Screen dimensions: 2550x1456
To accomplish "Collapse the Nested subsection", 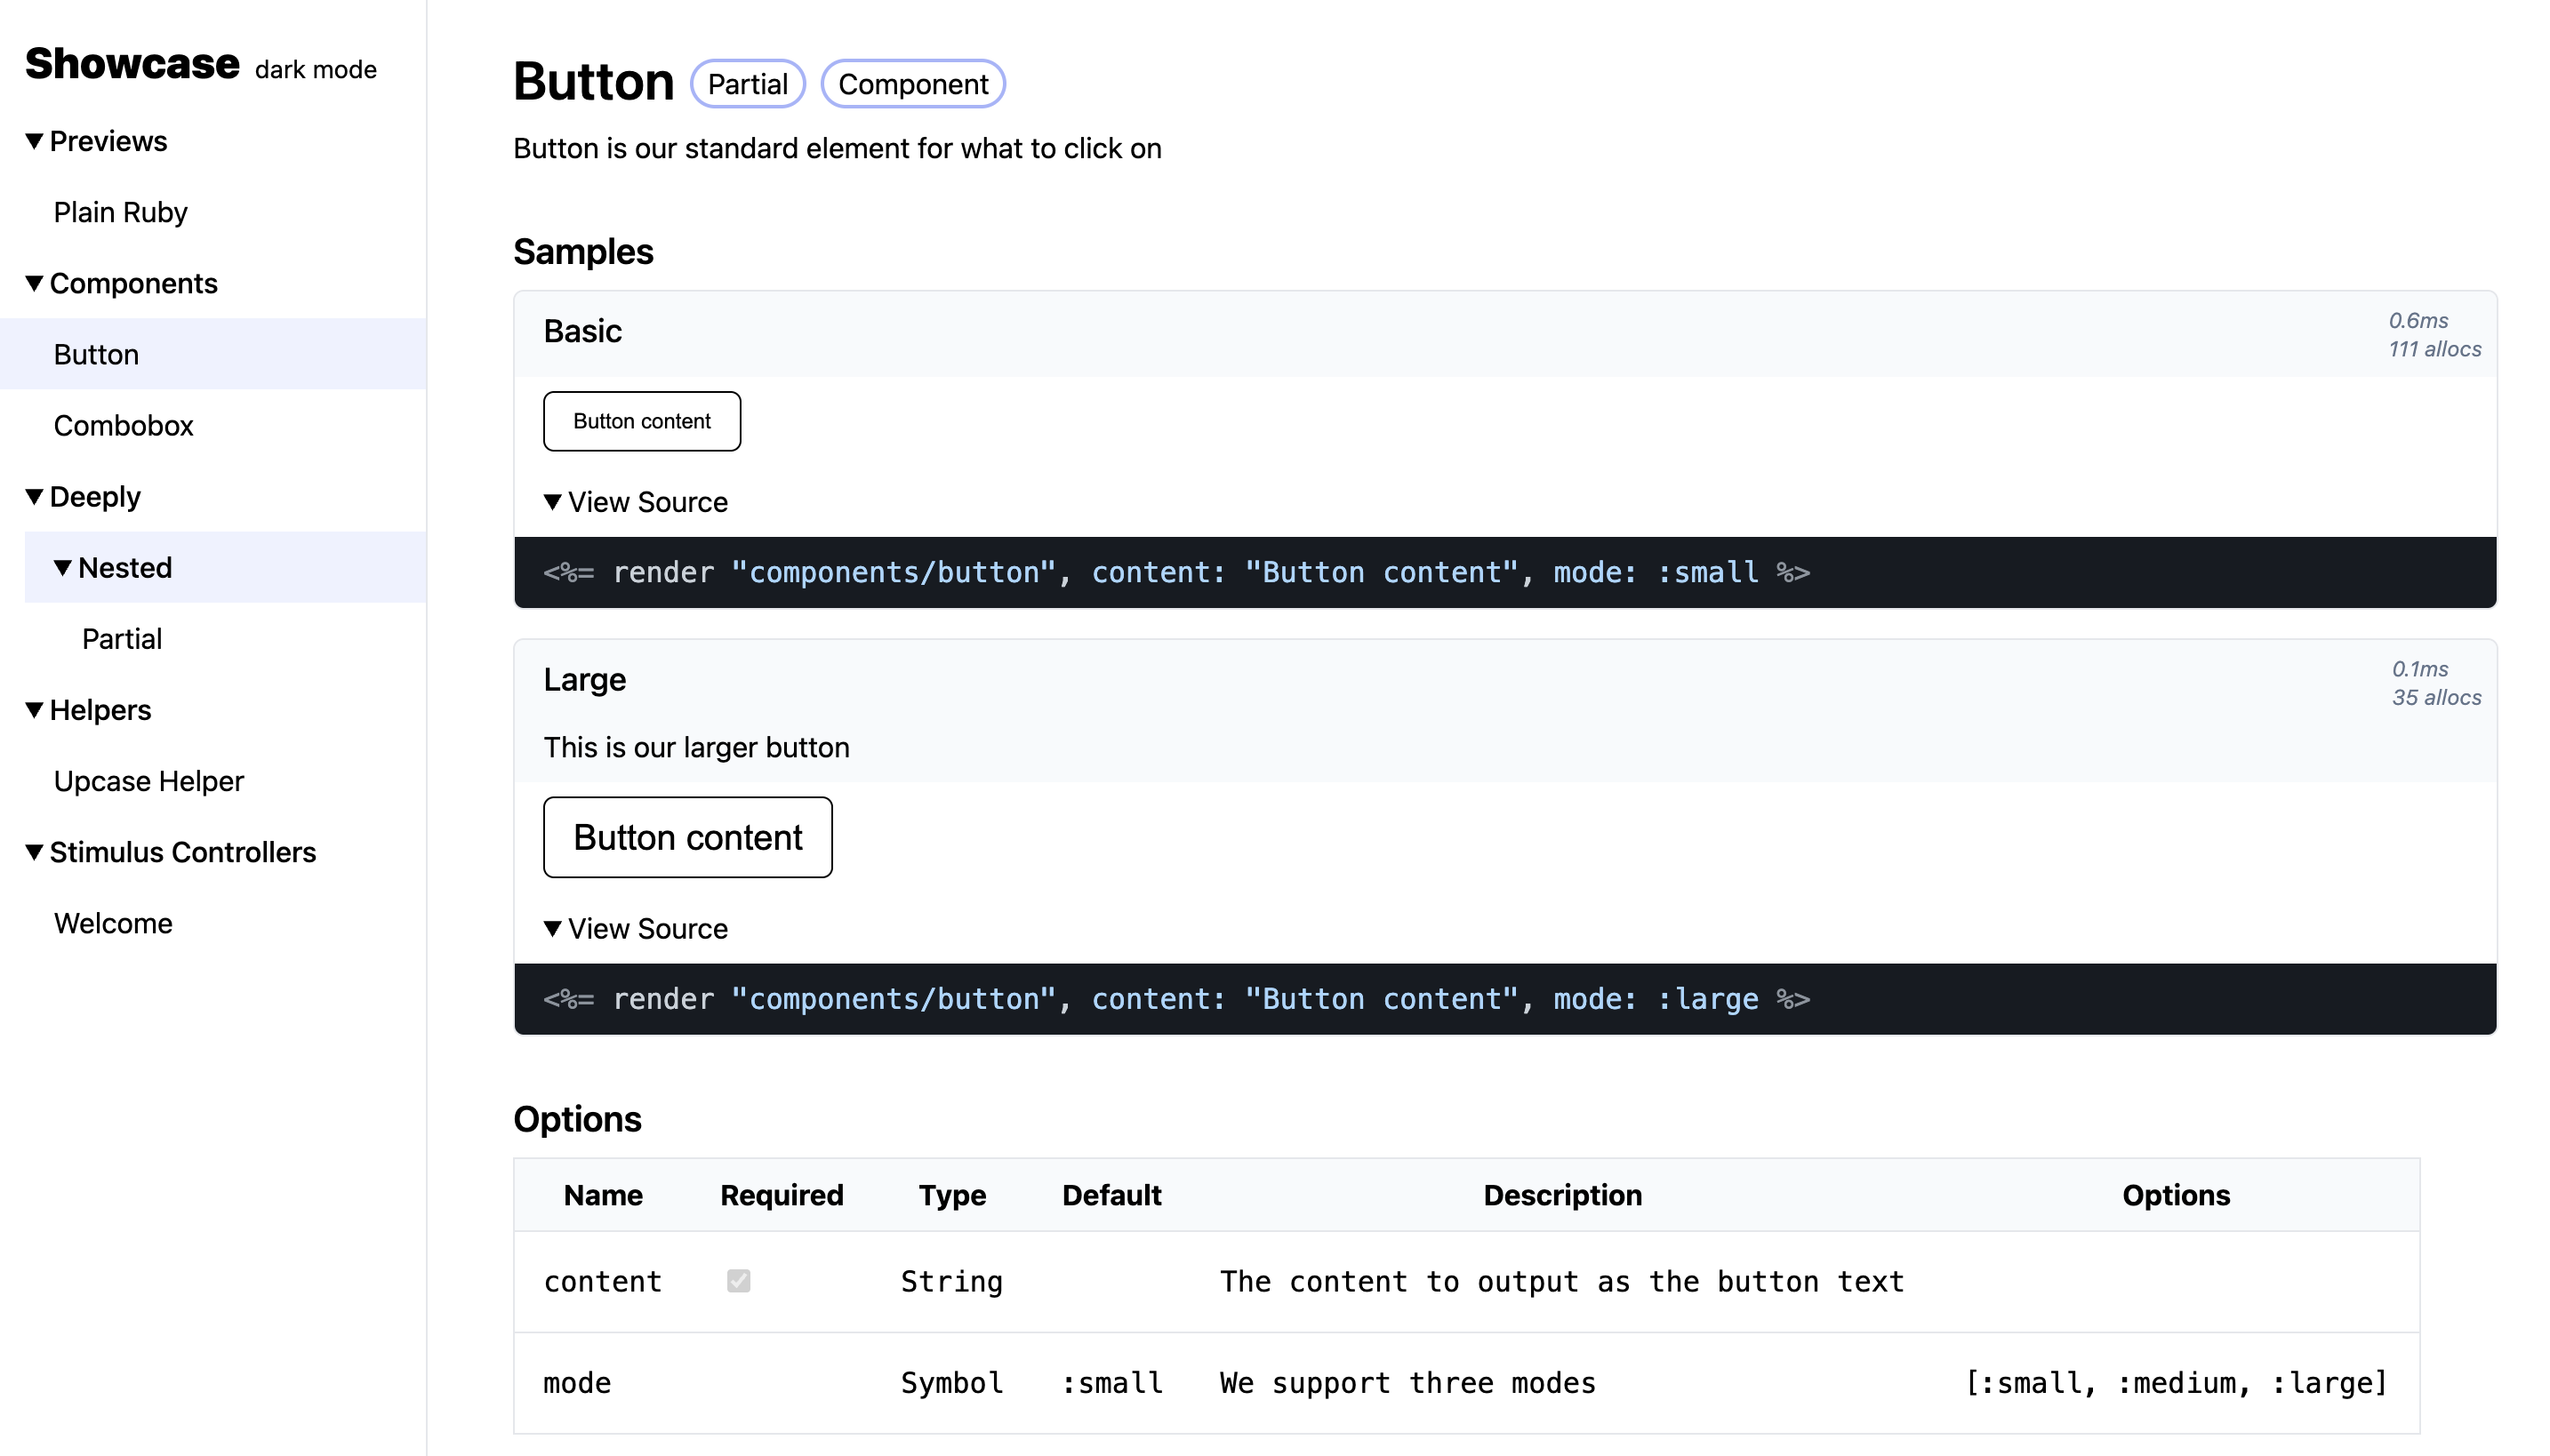I will coord(112,567).
